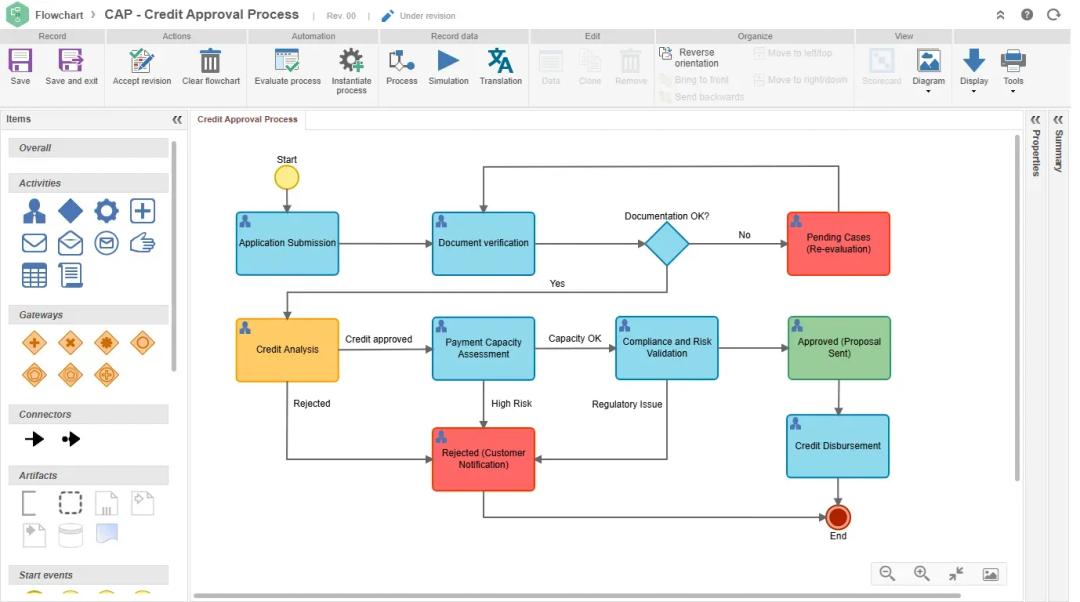1080x602 pixels.
Task: Select the user task activity icon
Action: pyautogui.click(x=34, y=211)
